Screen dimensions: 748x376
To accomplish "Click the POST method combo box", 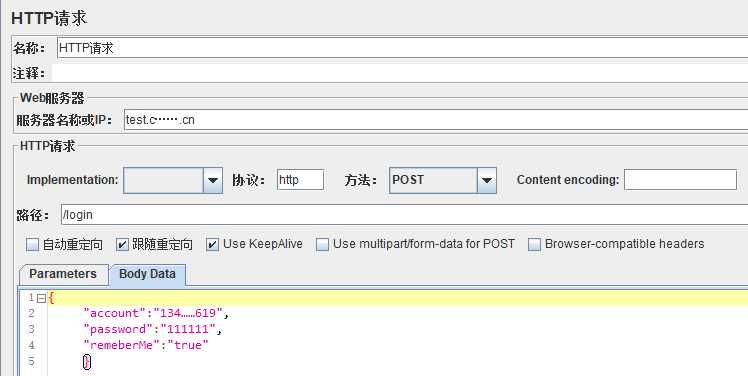I will (443, 180).
